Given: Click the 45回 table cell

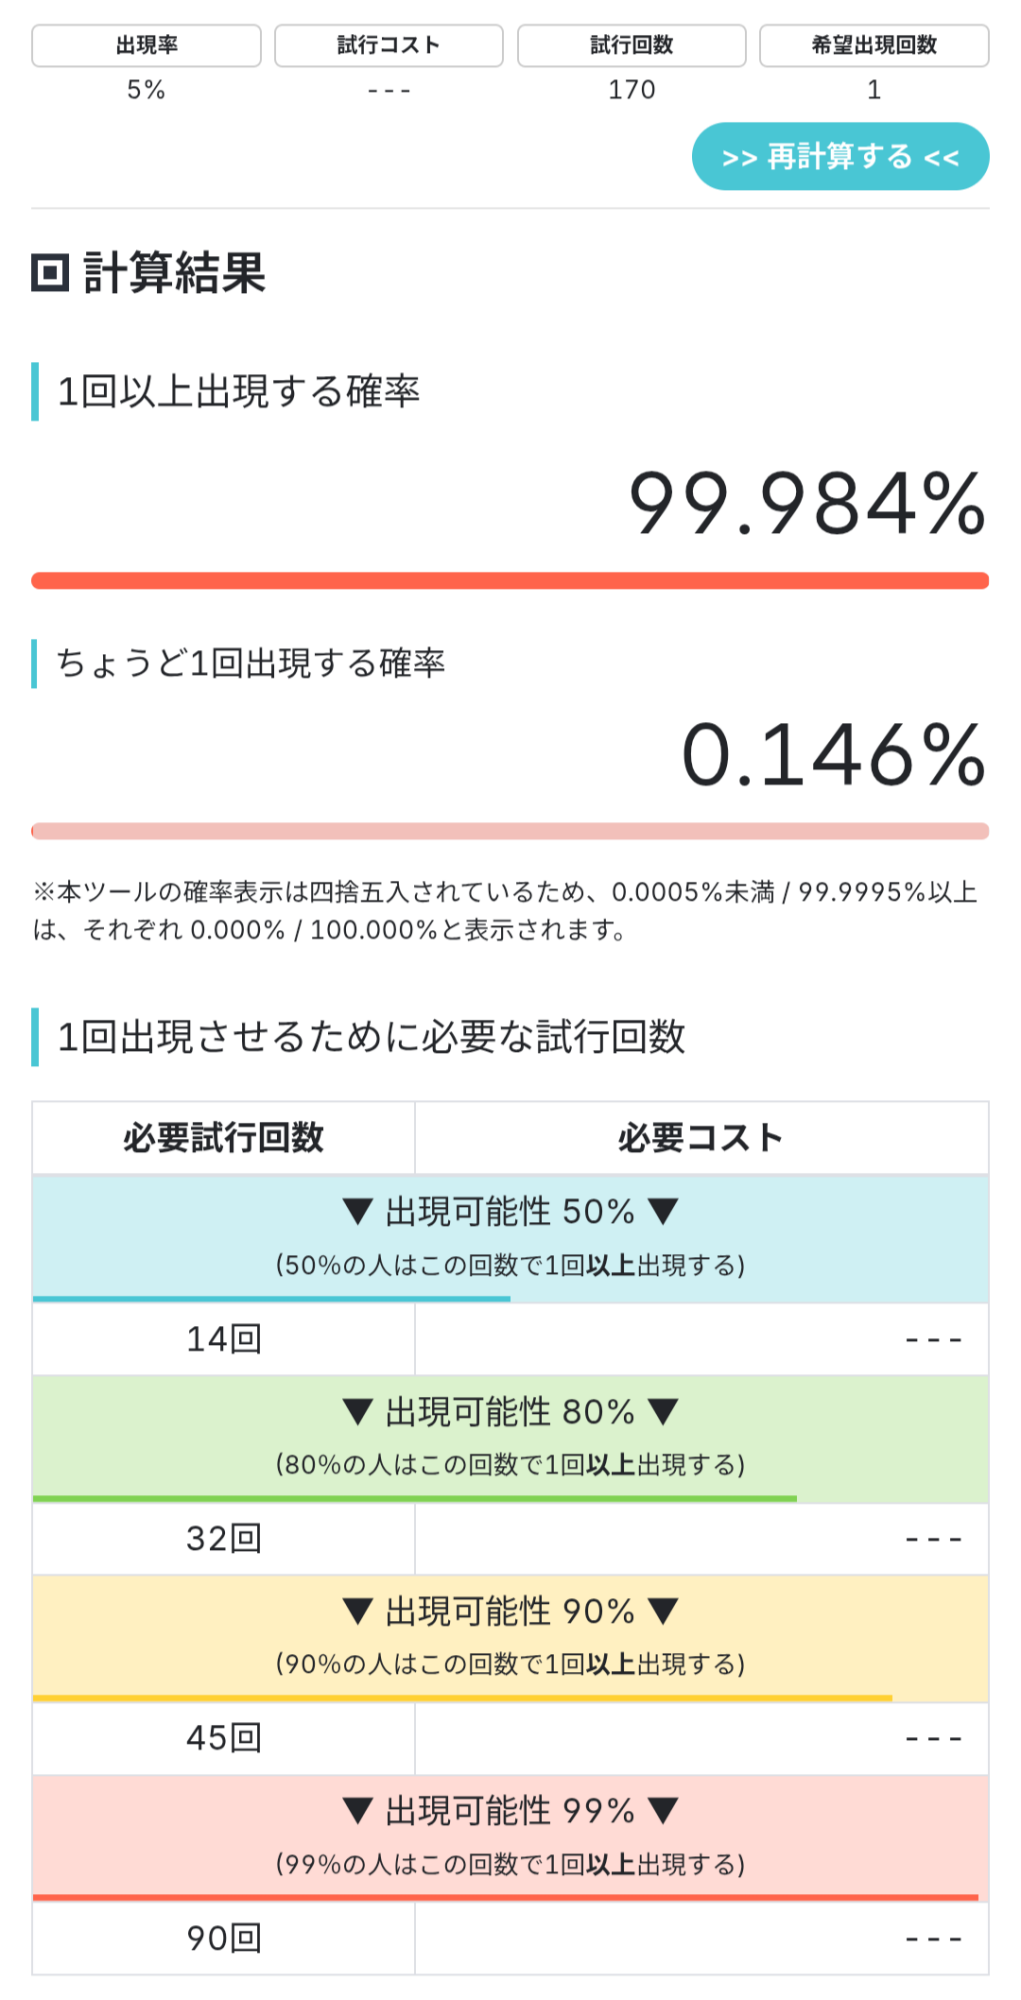Looking at the screenshot, I should click(223, 1739).
